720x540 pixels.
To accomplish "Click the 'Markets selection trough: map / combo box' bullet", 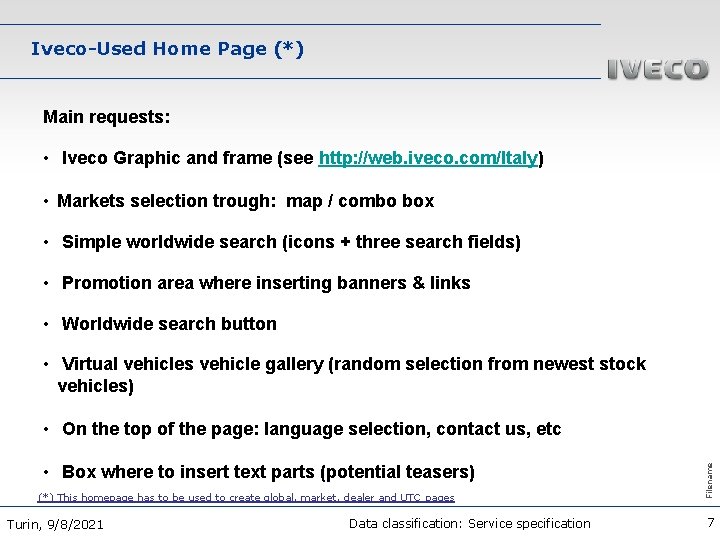I will point(245,201).
